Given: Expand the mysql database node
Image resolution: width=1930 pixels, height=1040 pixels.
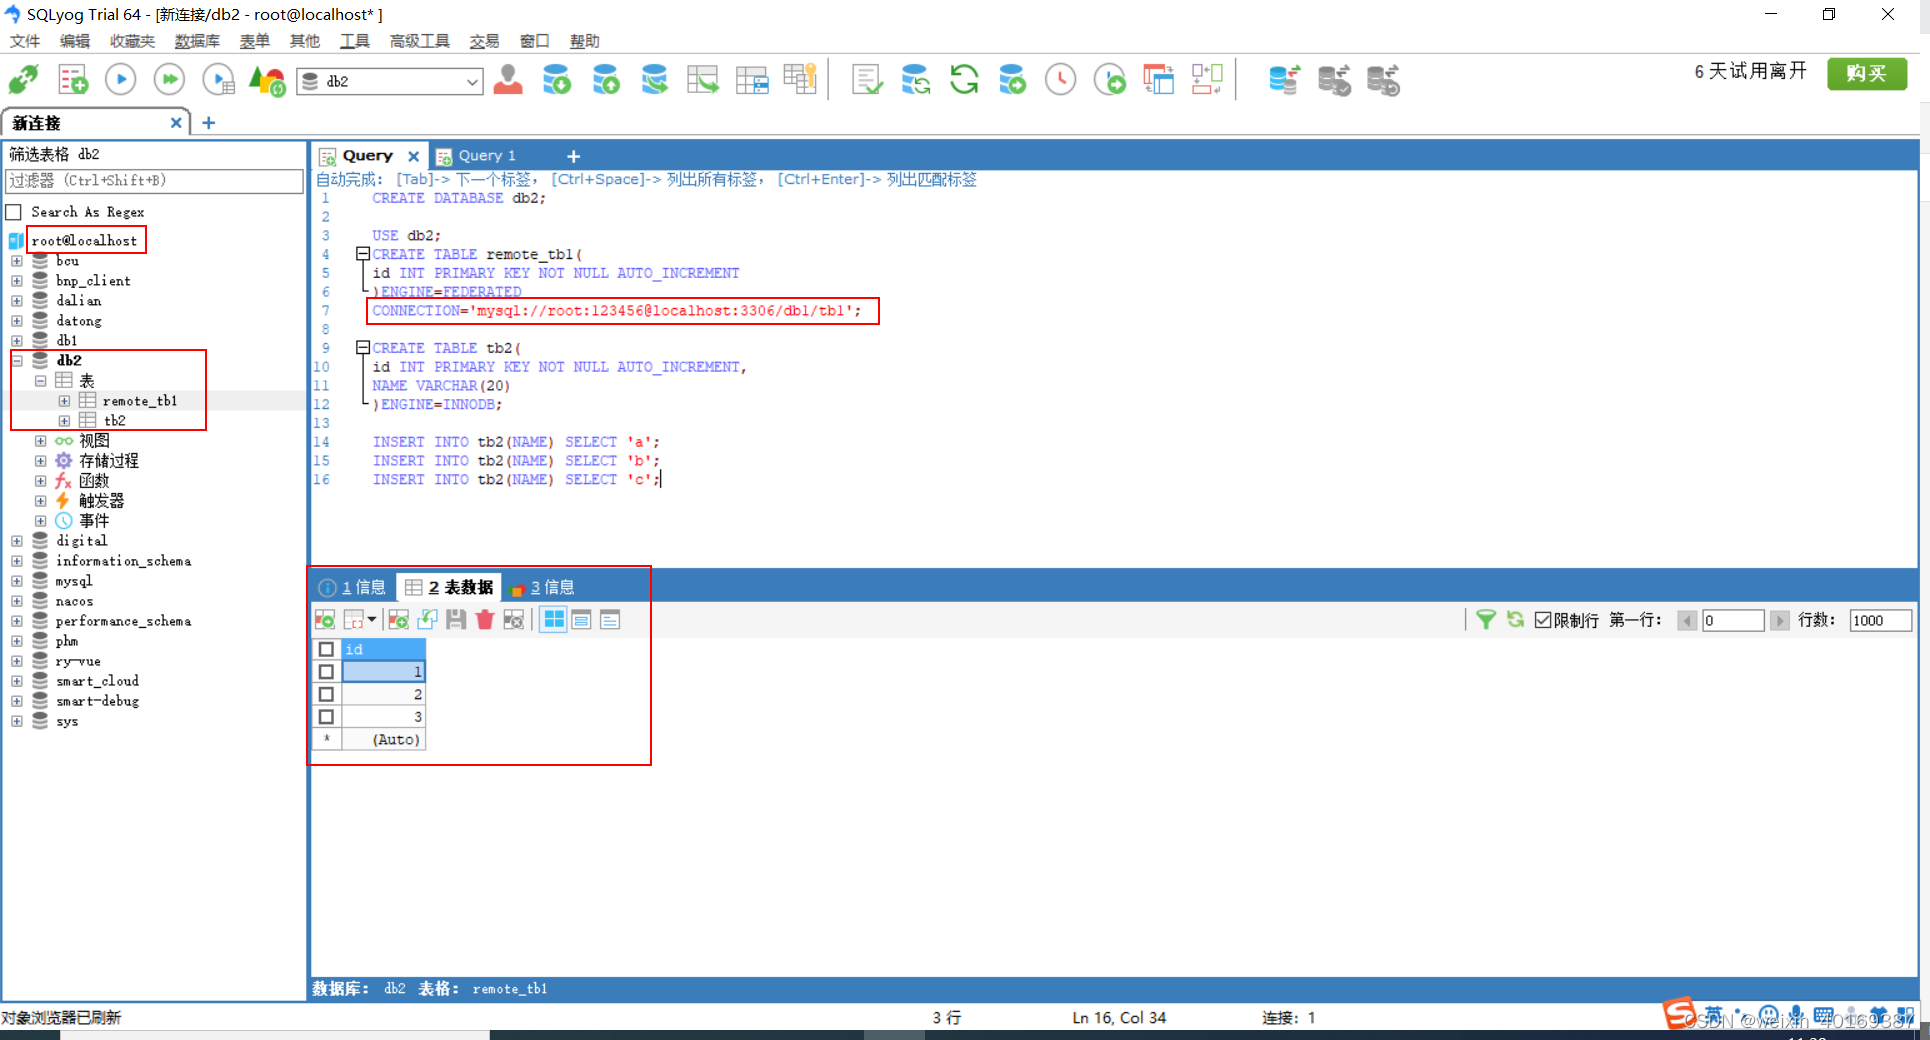Looking at the screenshot, I should click(17, 581).
